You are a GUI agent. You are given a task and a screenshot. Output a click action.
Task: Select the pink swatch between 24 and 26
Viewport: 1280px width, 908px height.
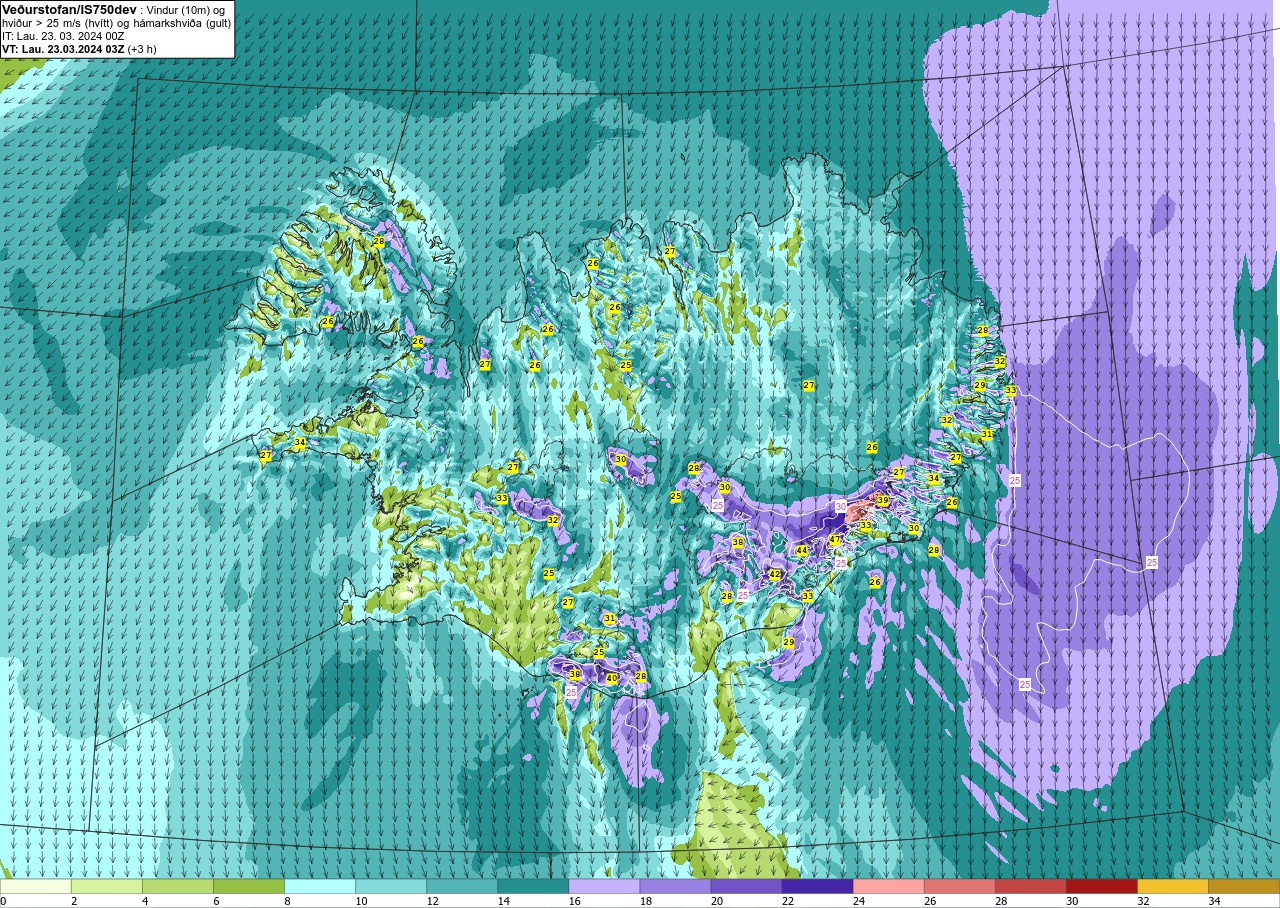pos(888,886)
